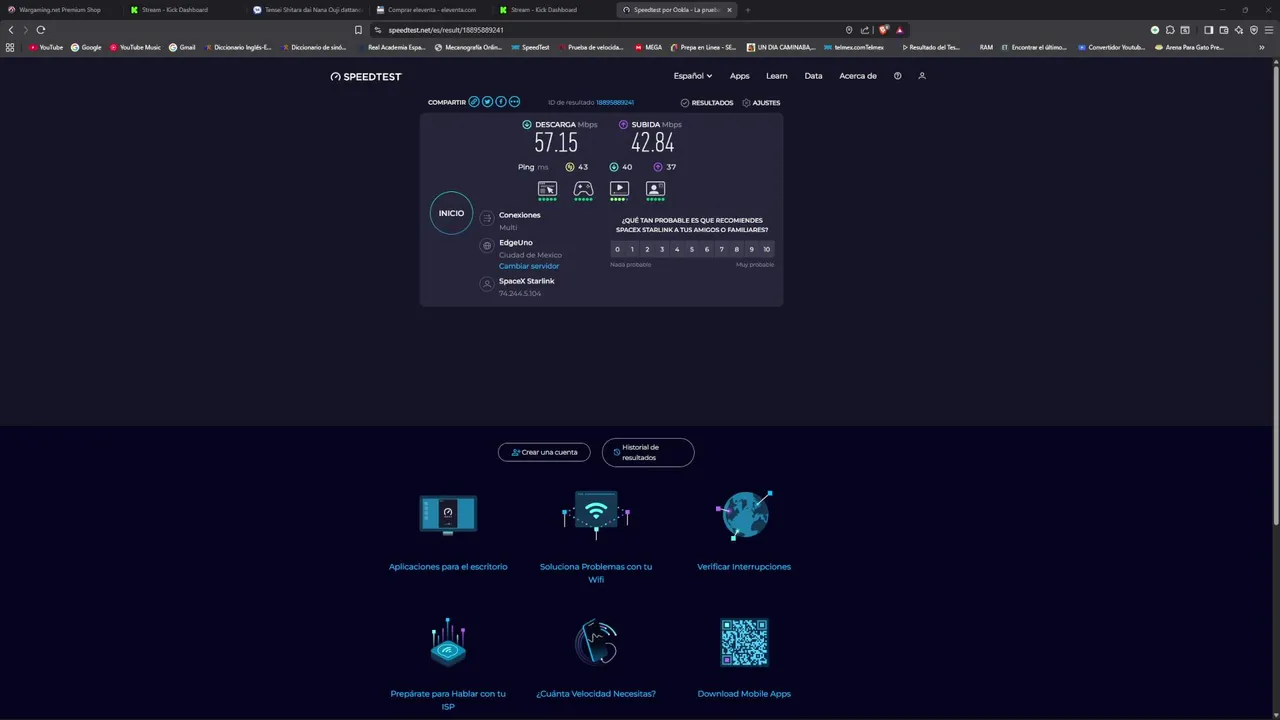Open the bookmarks overflow chevron

[x=1262, y=47]
